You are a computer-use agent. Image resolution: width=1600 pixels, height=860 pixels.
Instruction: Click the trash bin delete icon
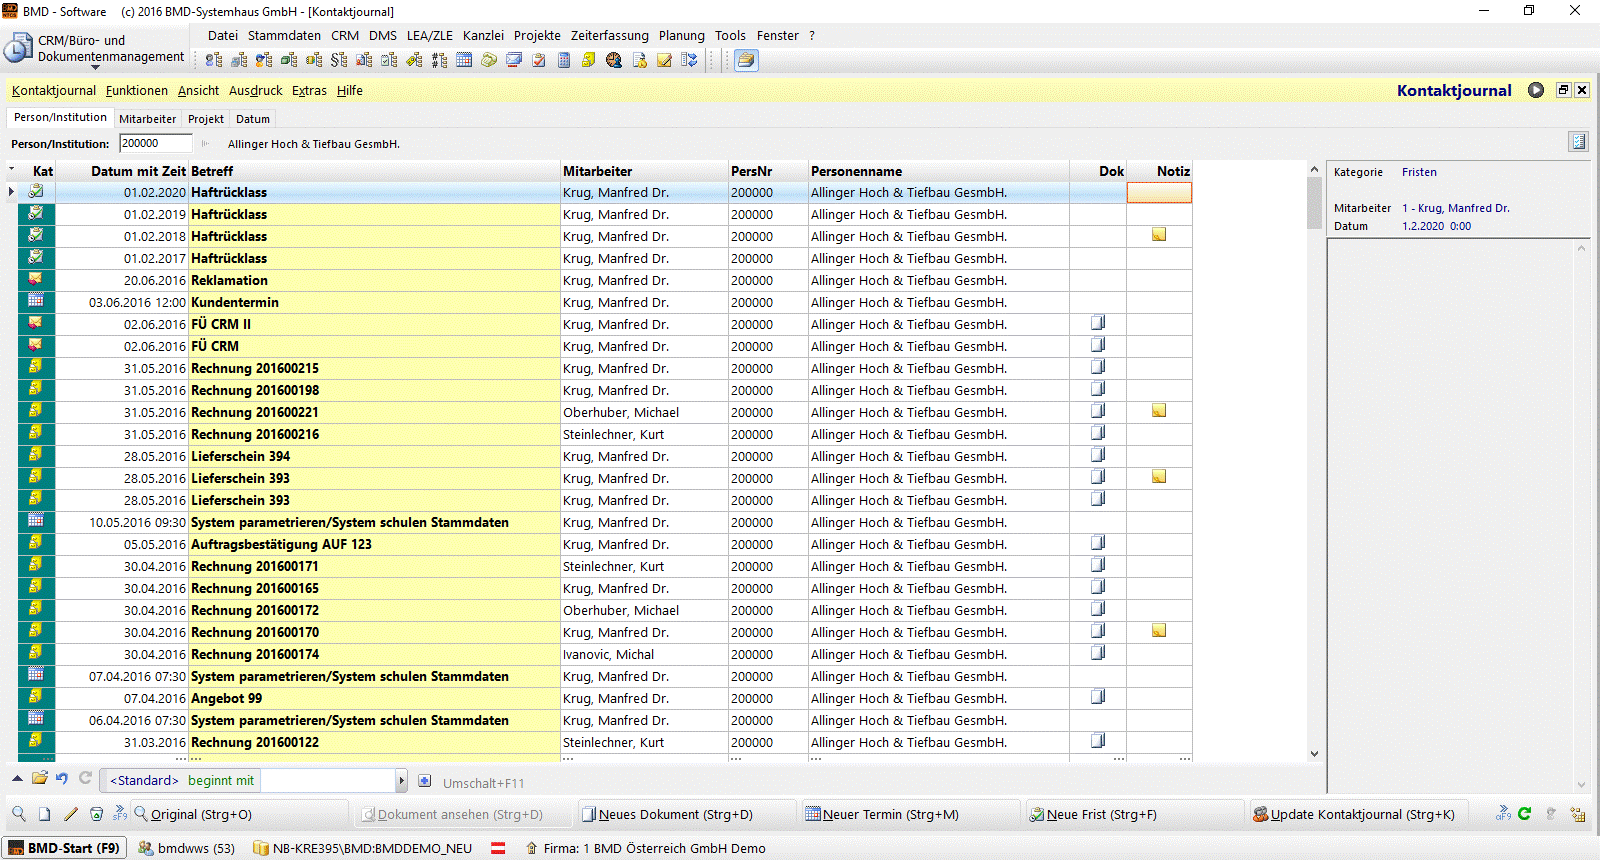(x=96, y=814)
